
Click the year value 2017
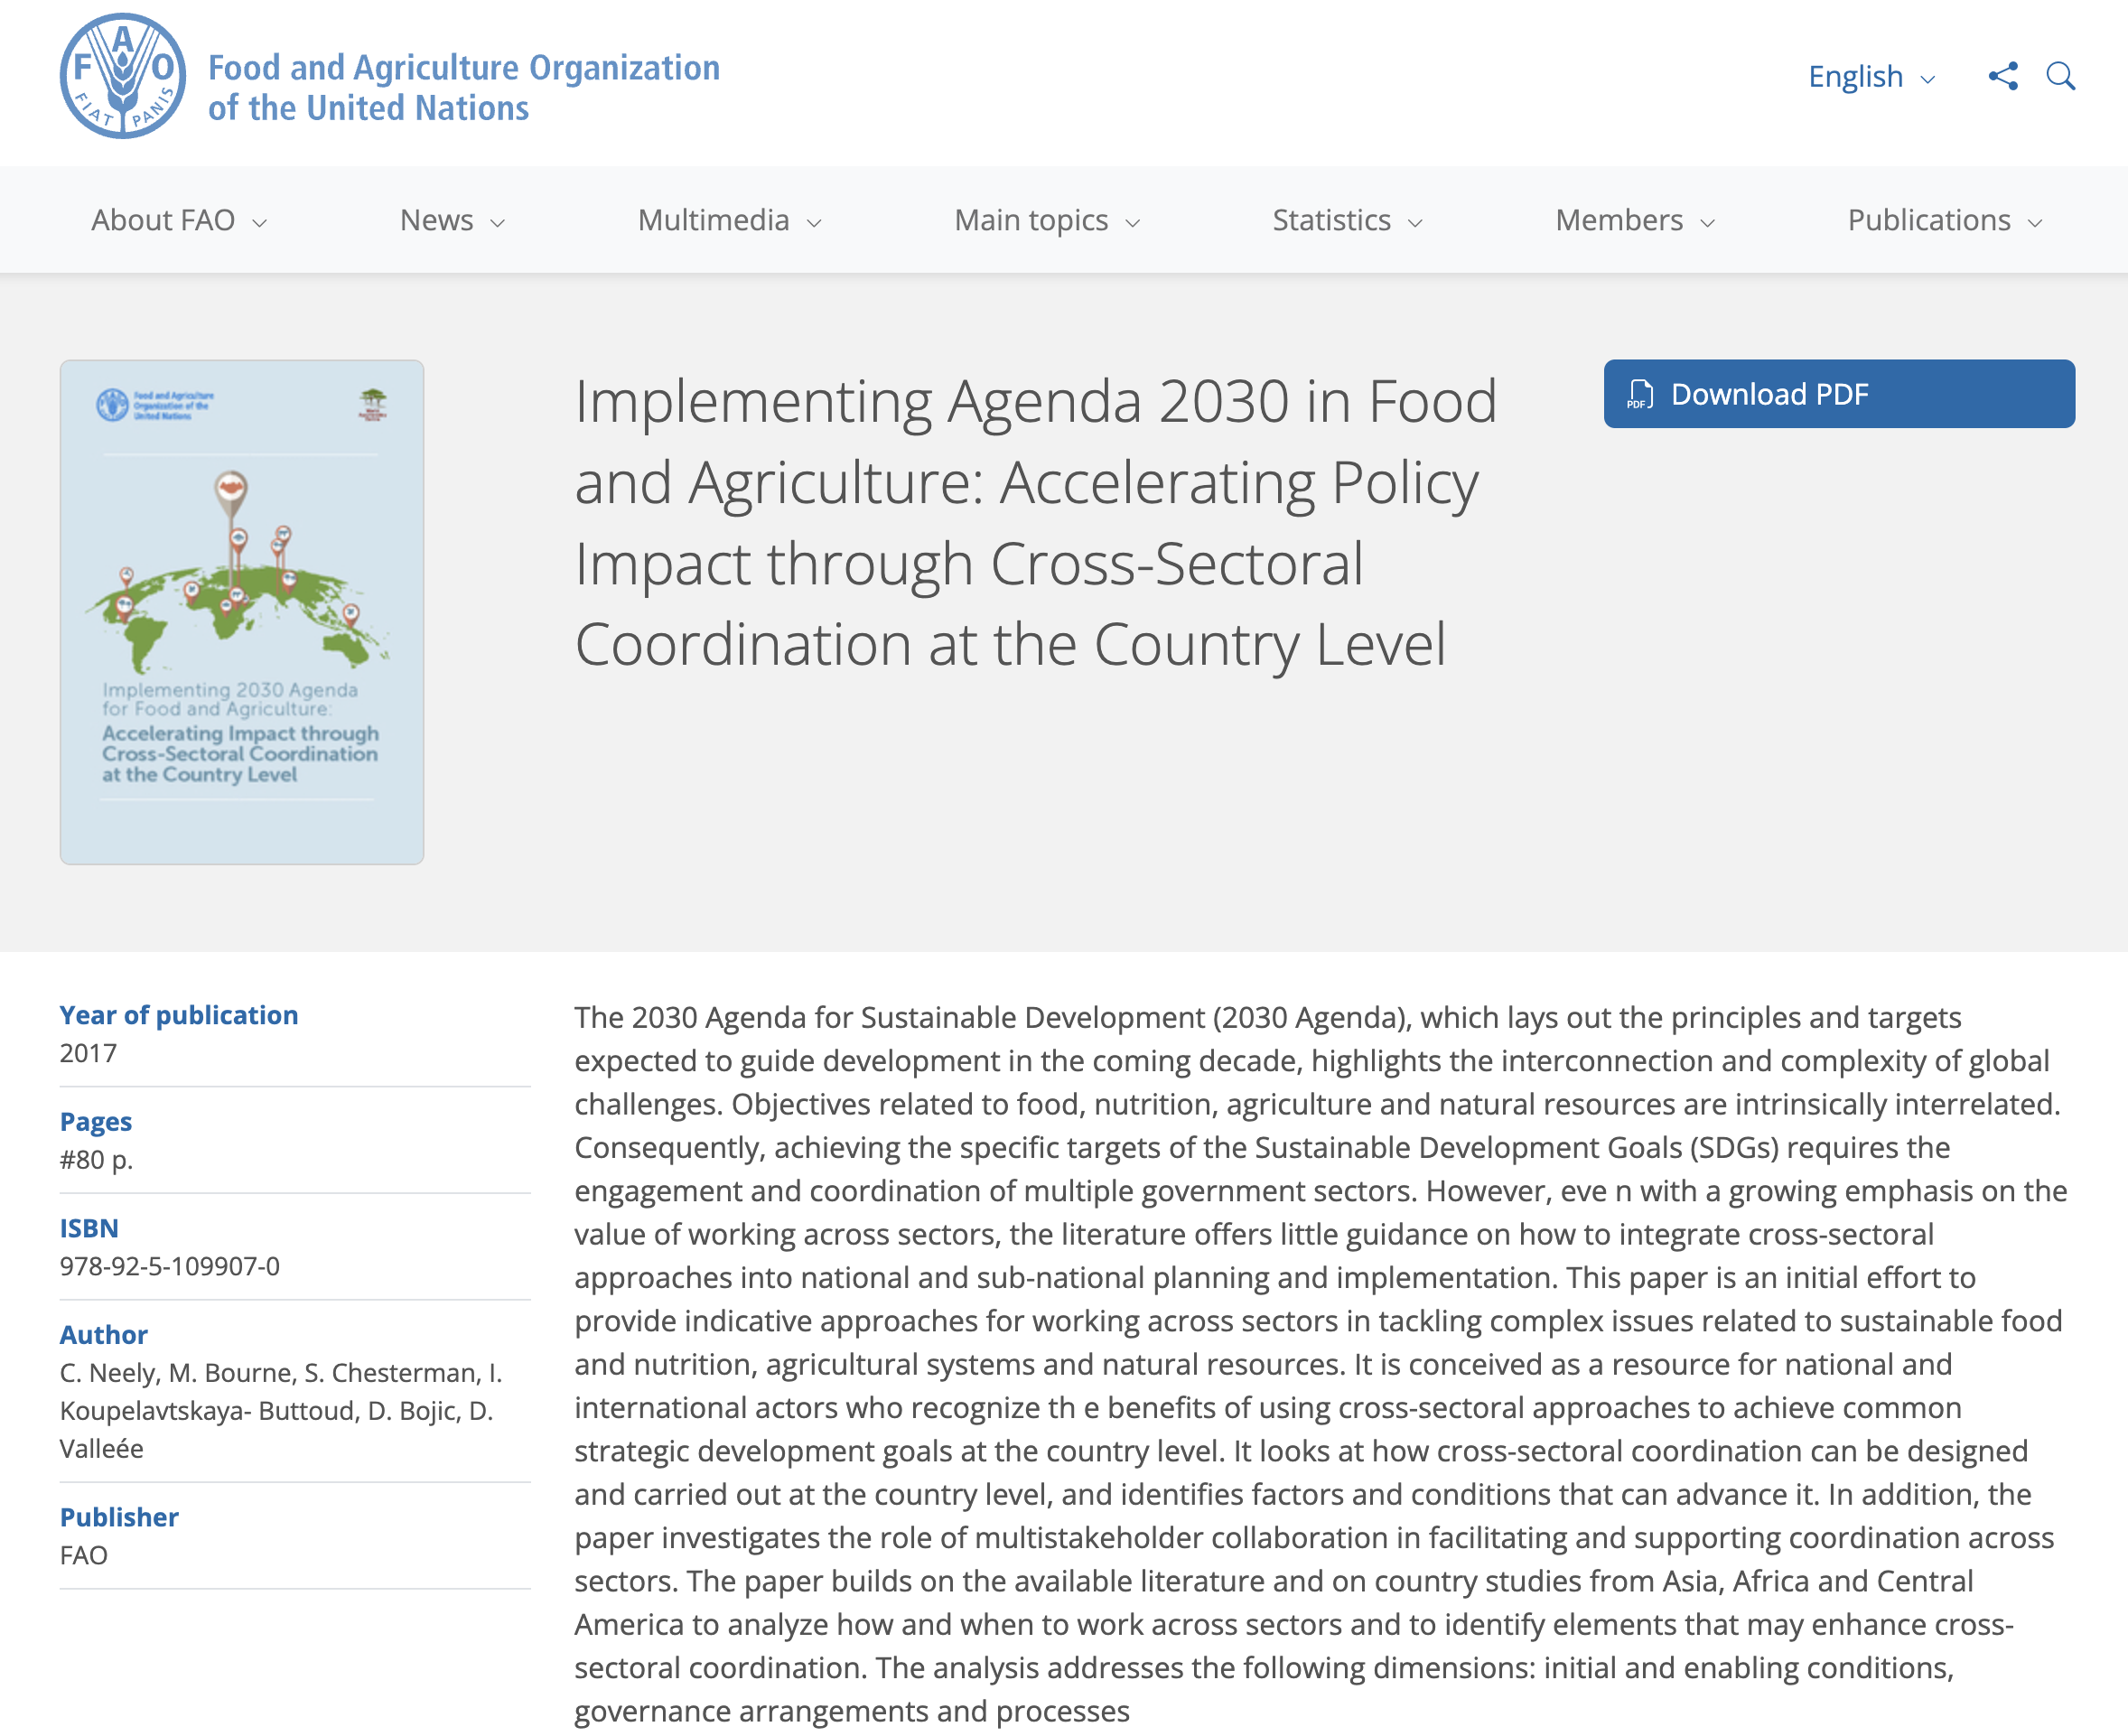[88, 1053]
